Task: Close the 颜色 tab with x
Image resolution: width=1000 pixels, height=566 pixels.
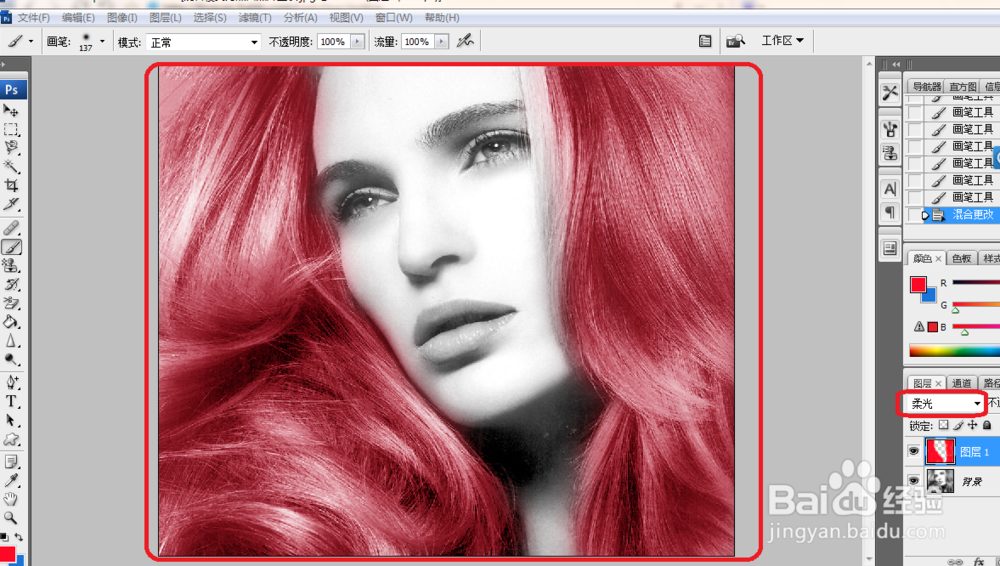Action: [x=938, y=259]
